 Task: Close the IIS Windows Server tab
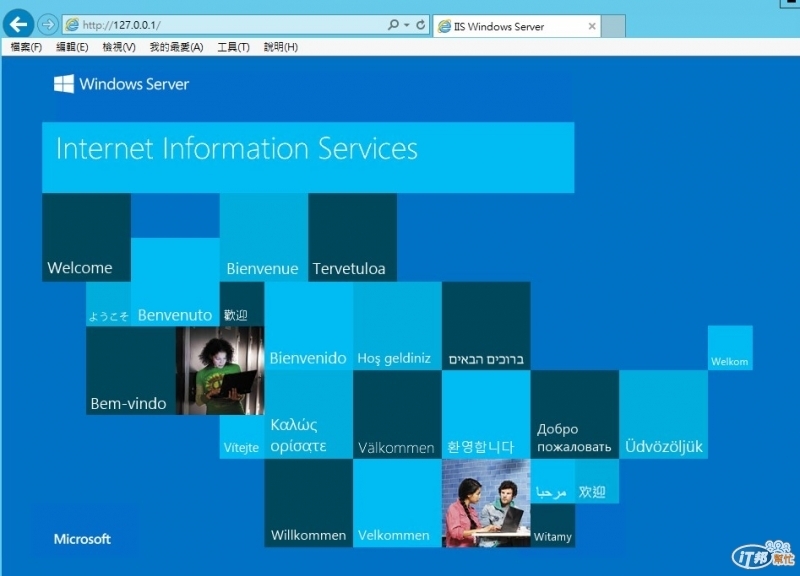(x=592, y=26)
